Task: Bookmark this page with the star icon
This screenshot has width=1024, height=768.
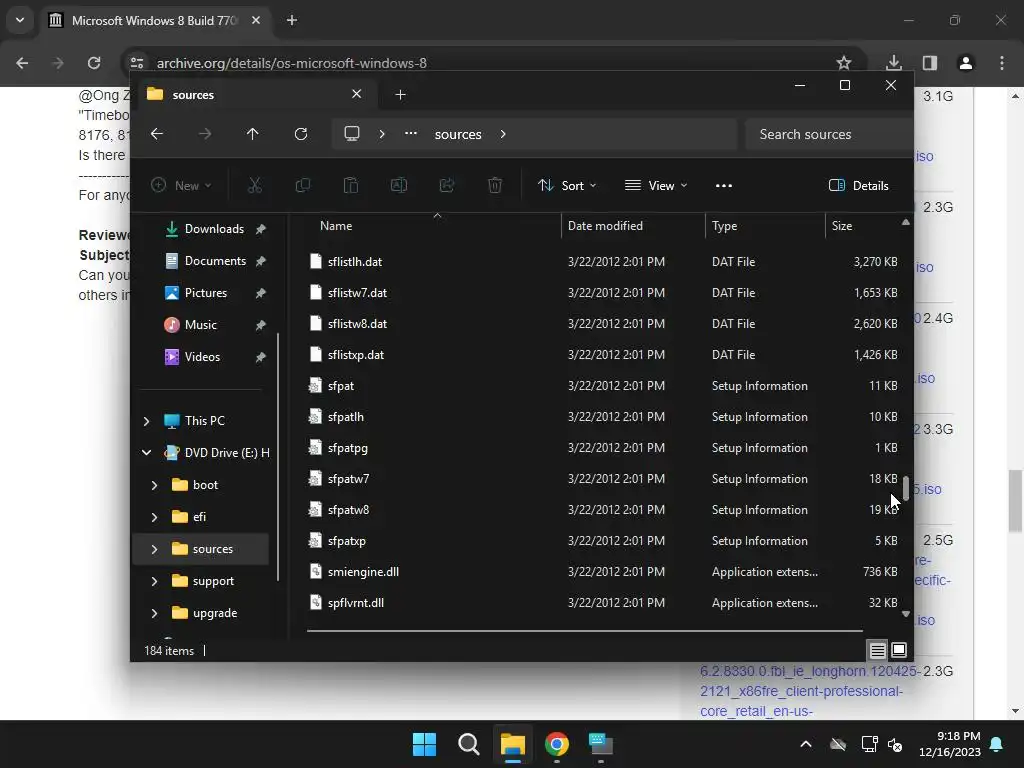Action: (x=844, y=63)
